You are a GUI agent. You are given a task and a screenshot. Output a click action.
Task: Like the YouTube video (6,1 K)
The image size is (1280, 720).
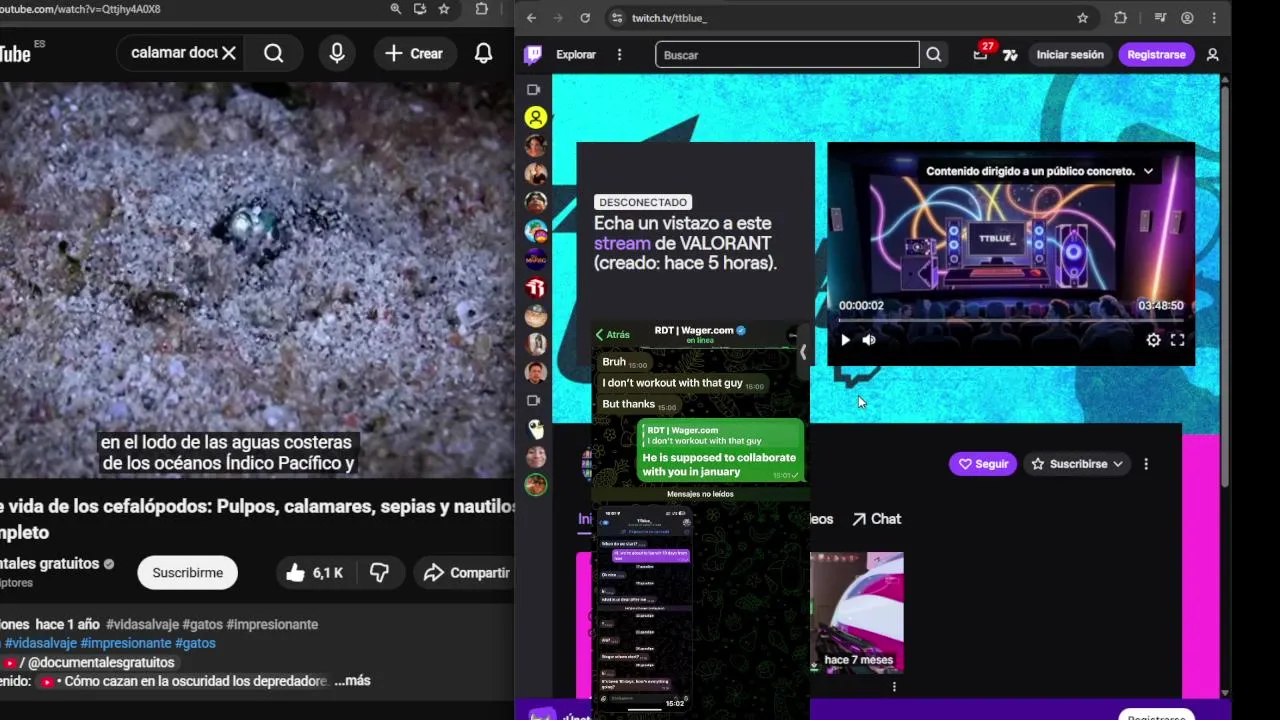(x=314, y=573)
